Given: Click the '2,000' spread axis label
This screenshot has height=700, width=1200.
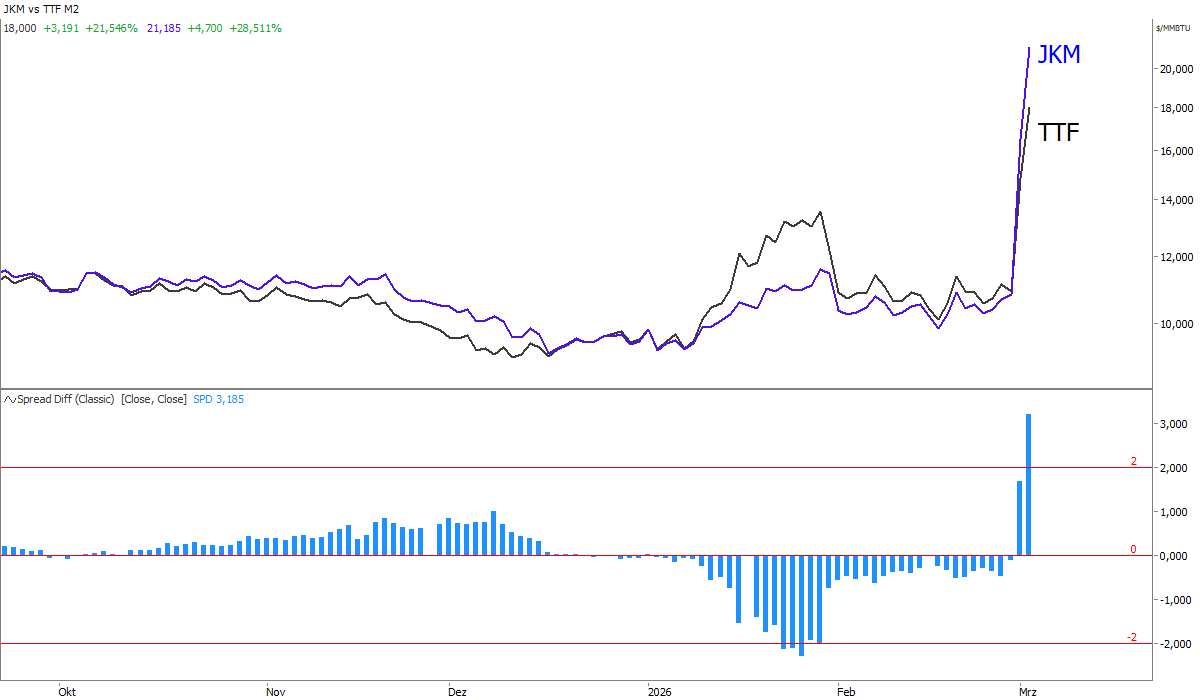Looking at the screenshot, I should (x=1173, y=468).
